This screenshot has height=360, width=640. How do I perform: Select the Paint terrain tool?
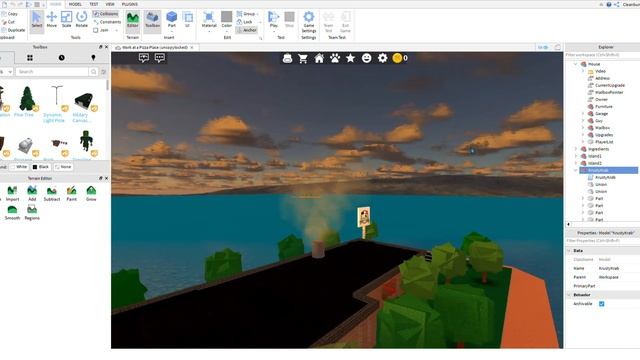point(71,193)
